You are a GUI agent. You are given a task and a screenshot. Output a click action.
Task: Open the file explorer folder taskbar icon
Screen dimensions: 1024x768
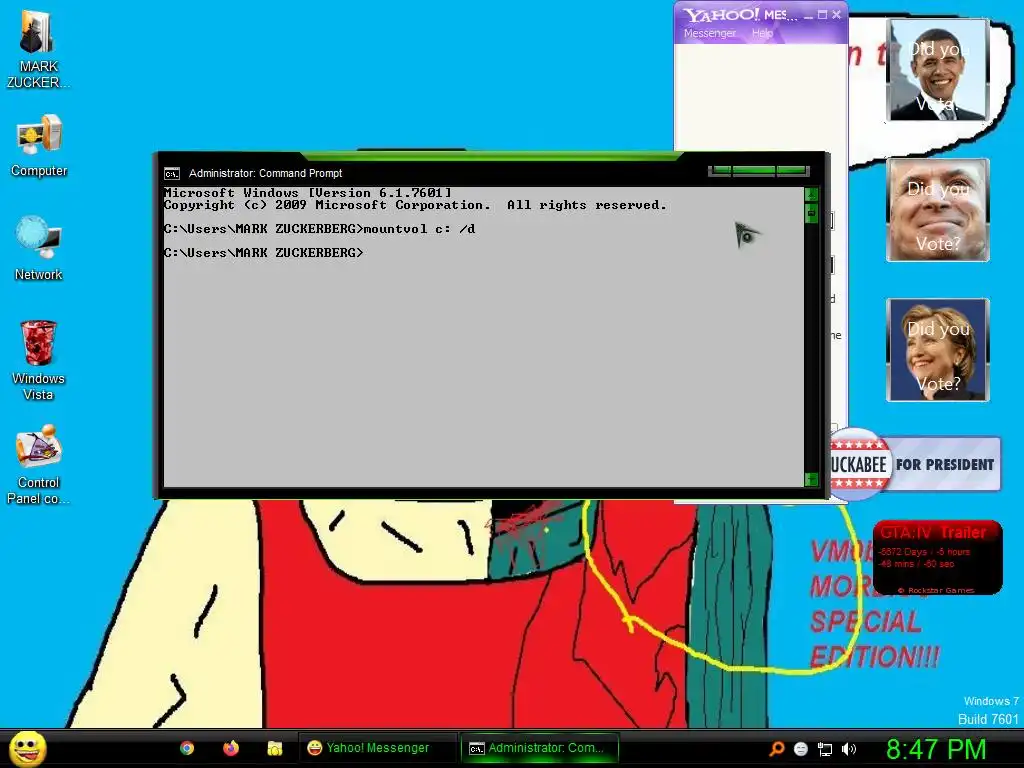tap(274, 748)
